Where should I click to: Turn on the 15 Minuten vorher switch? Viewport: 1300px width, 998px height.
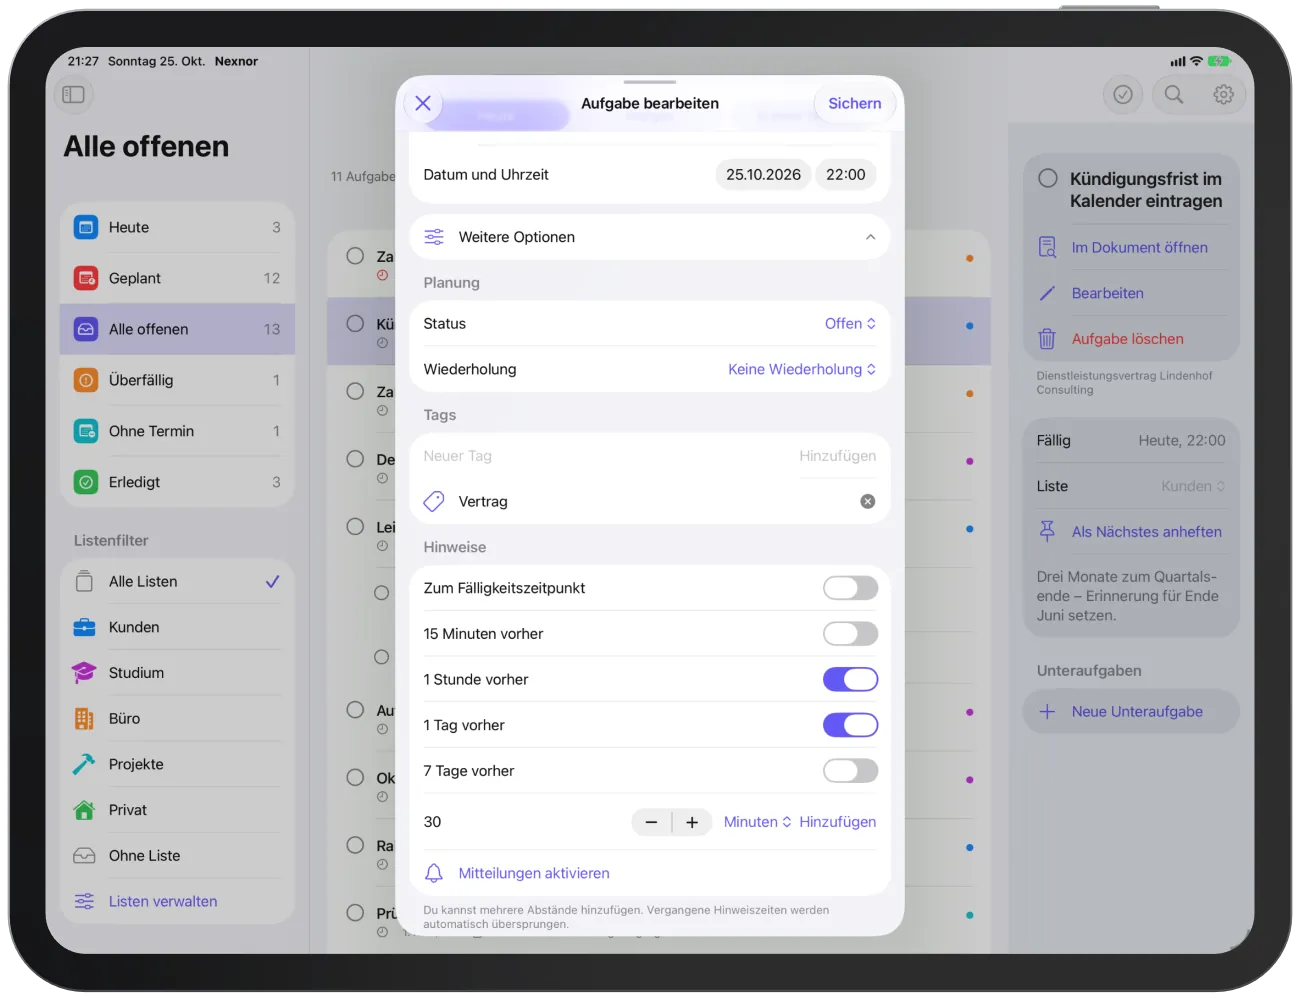tap(850, 634)
